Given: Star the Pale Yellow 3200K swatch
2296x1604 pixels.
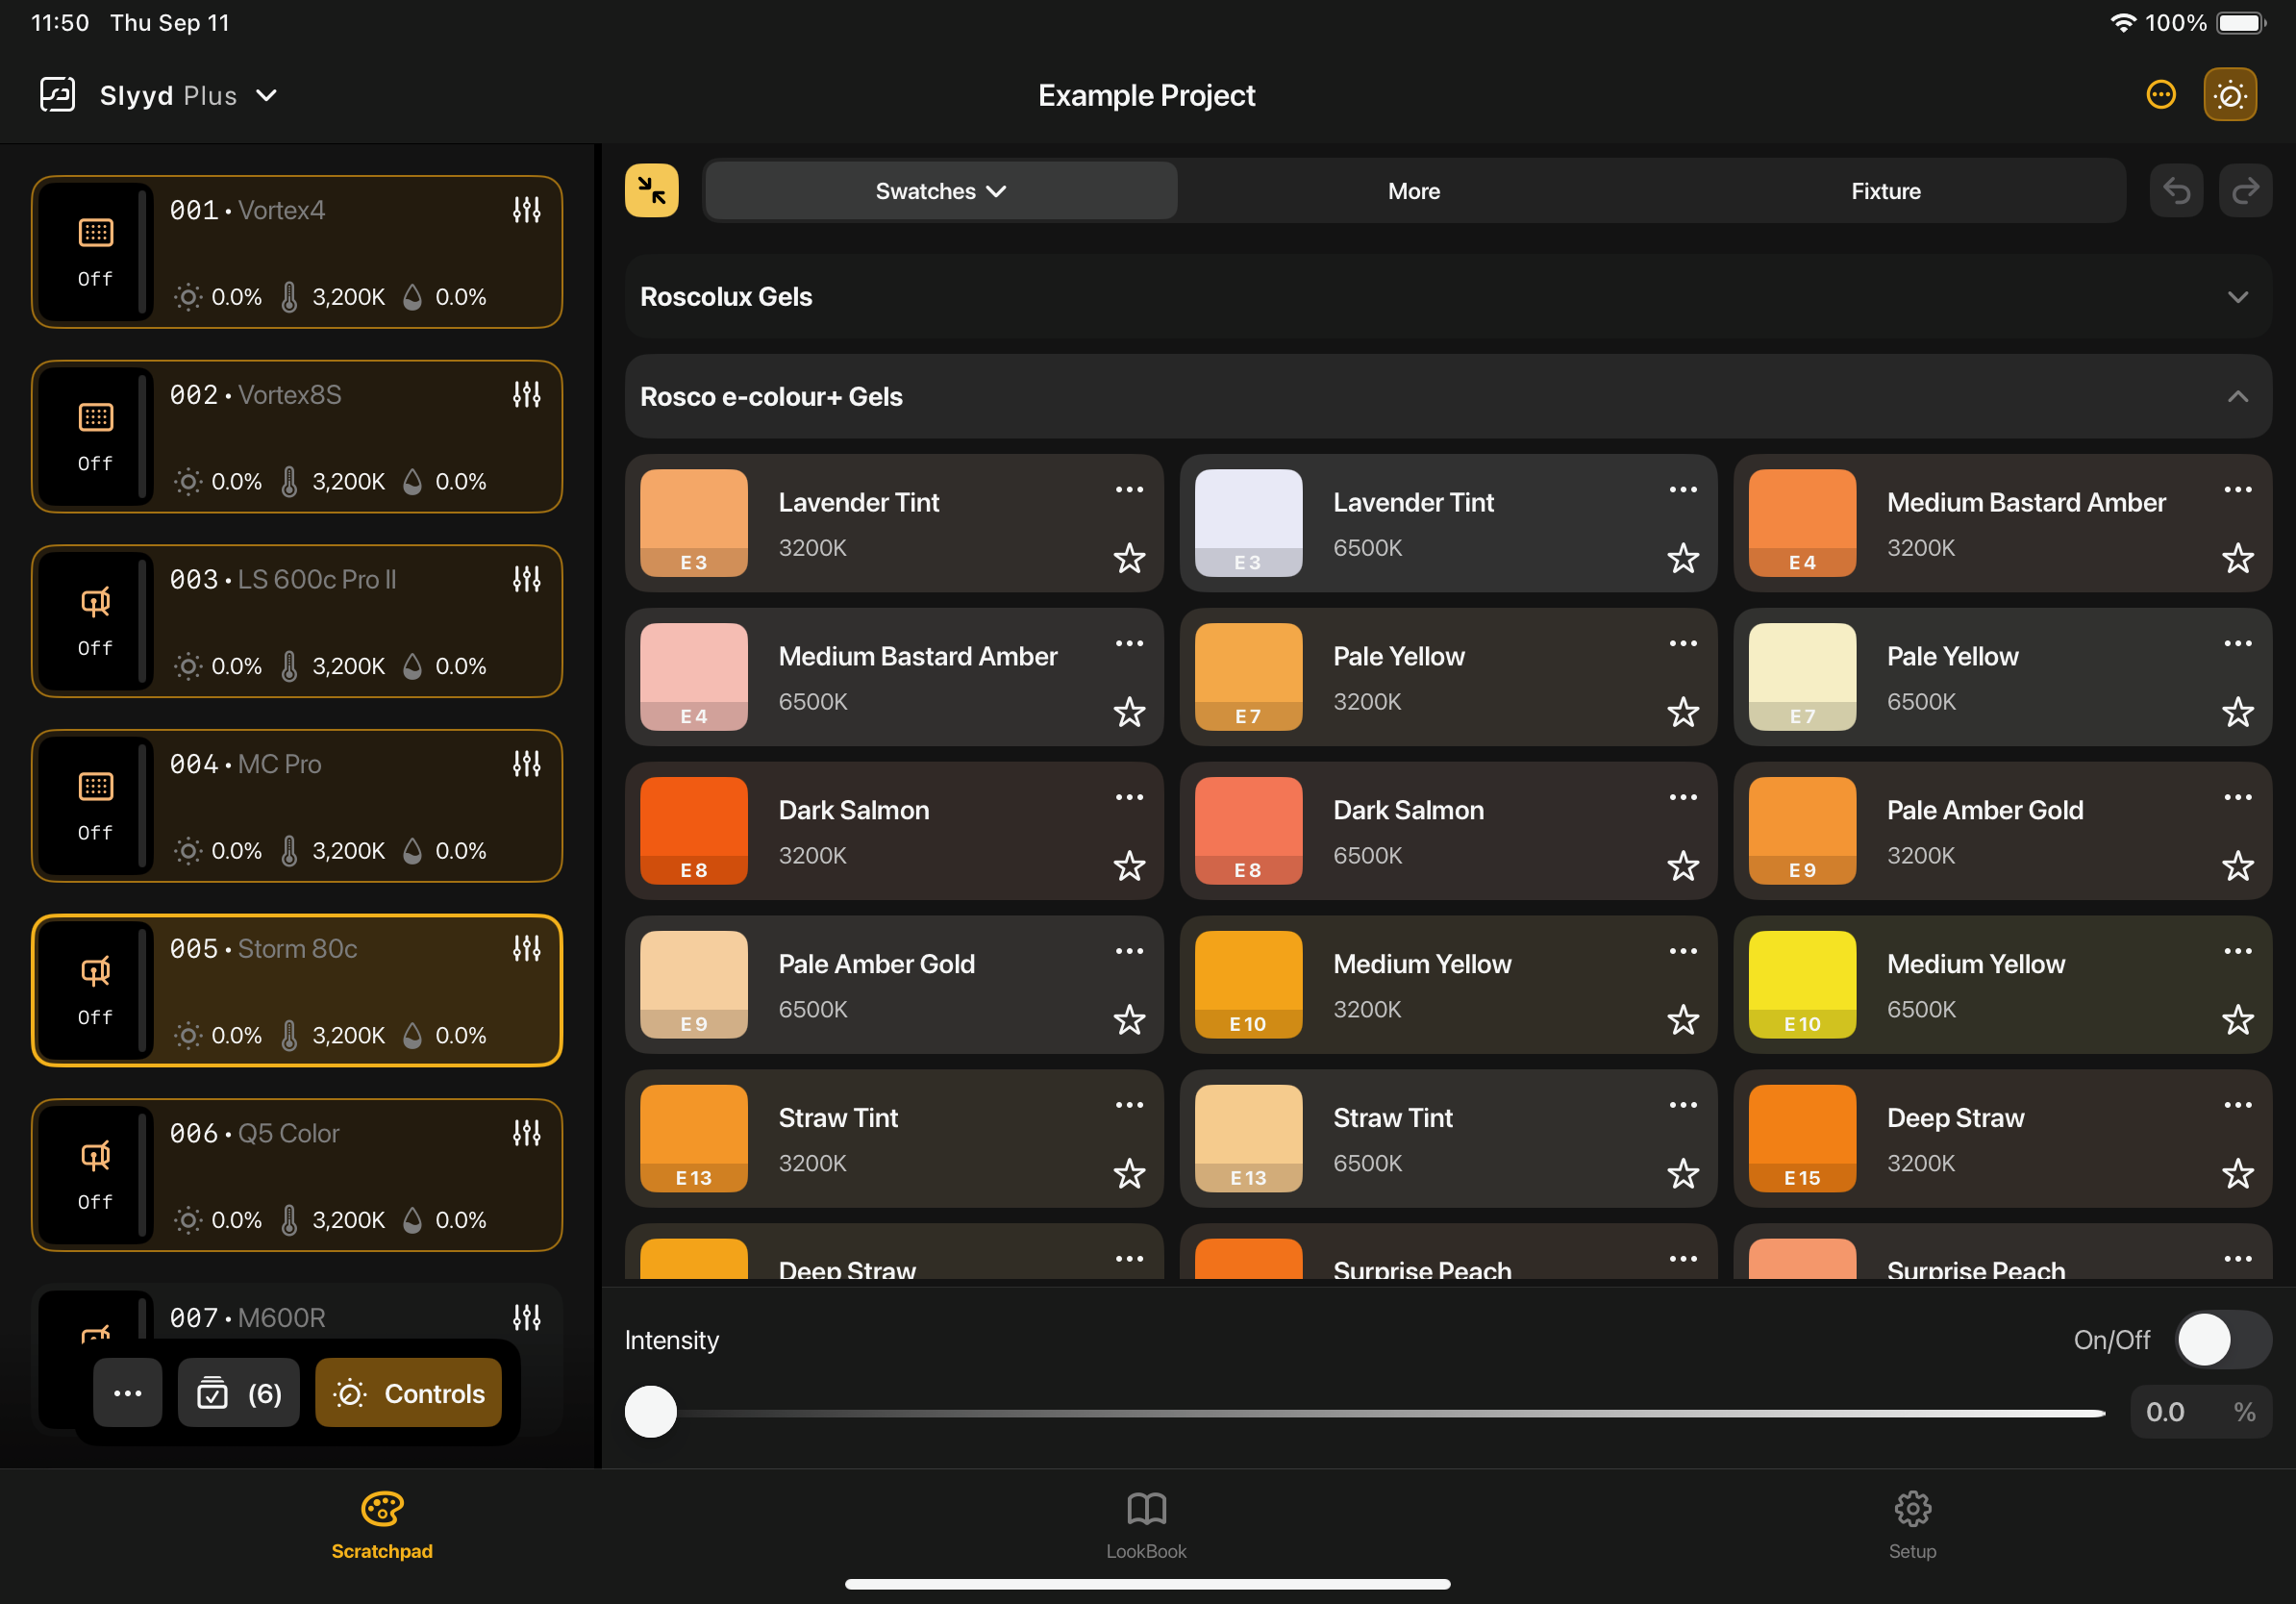Looking at the screenshot, I should coord(1683,712).
